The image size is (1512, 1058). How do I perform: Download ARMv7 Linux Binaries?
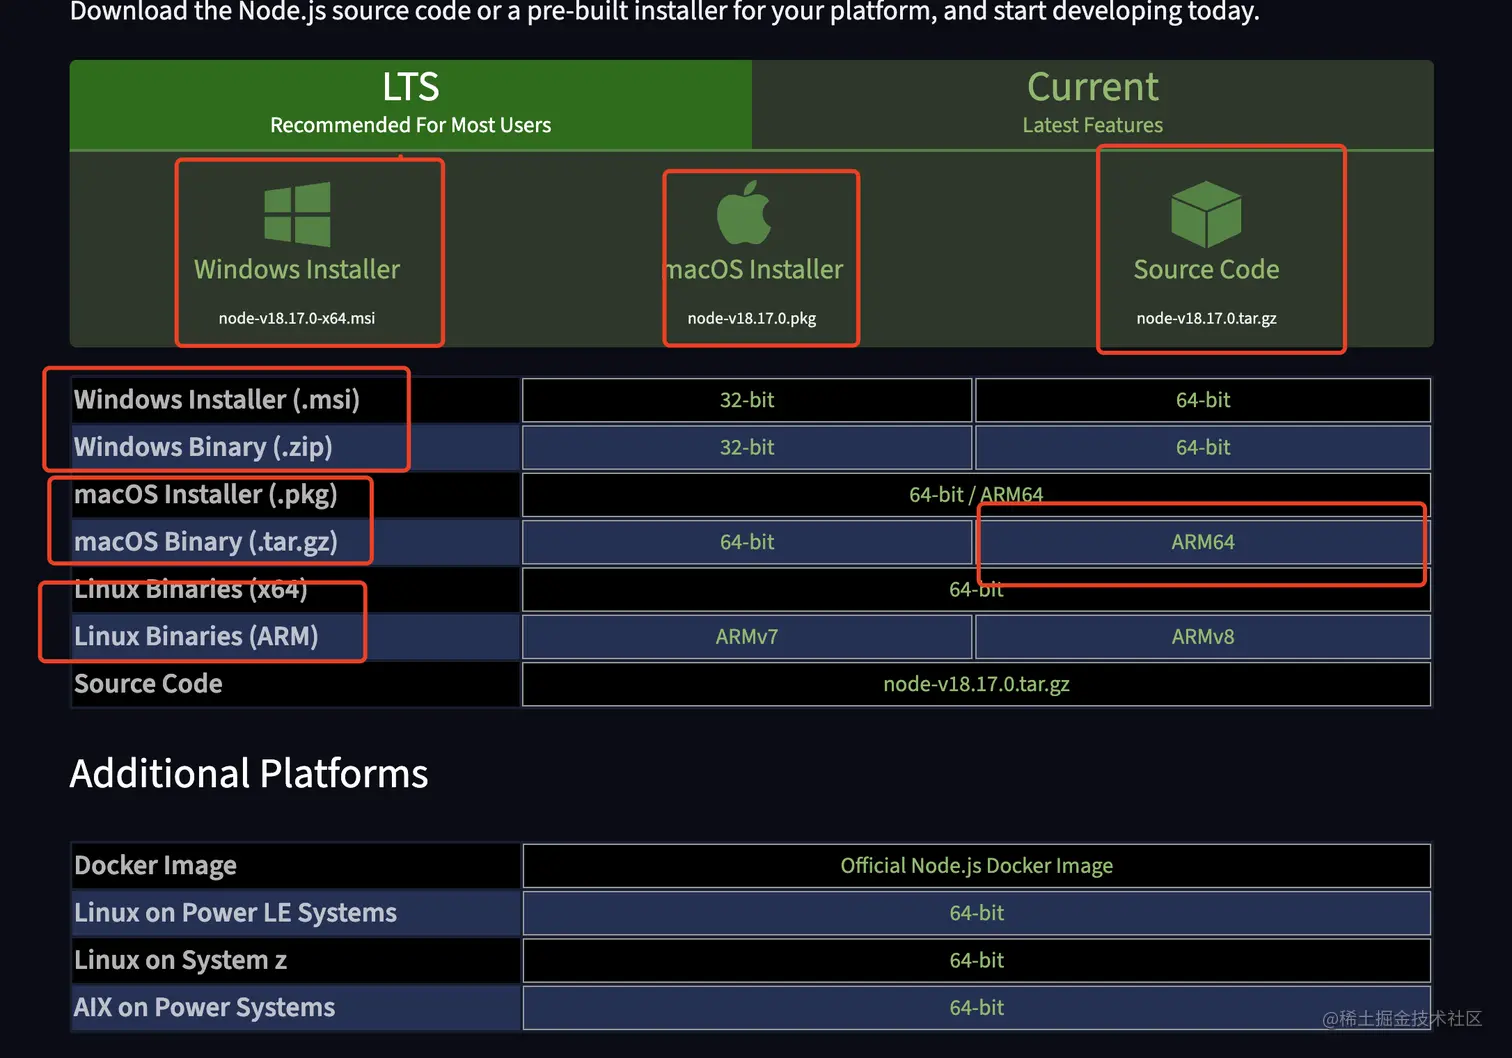(x=747, y=637)
